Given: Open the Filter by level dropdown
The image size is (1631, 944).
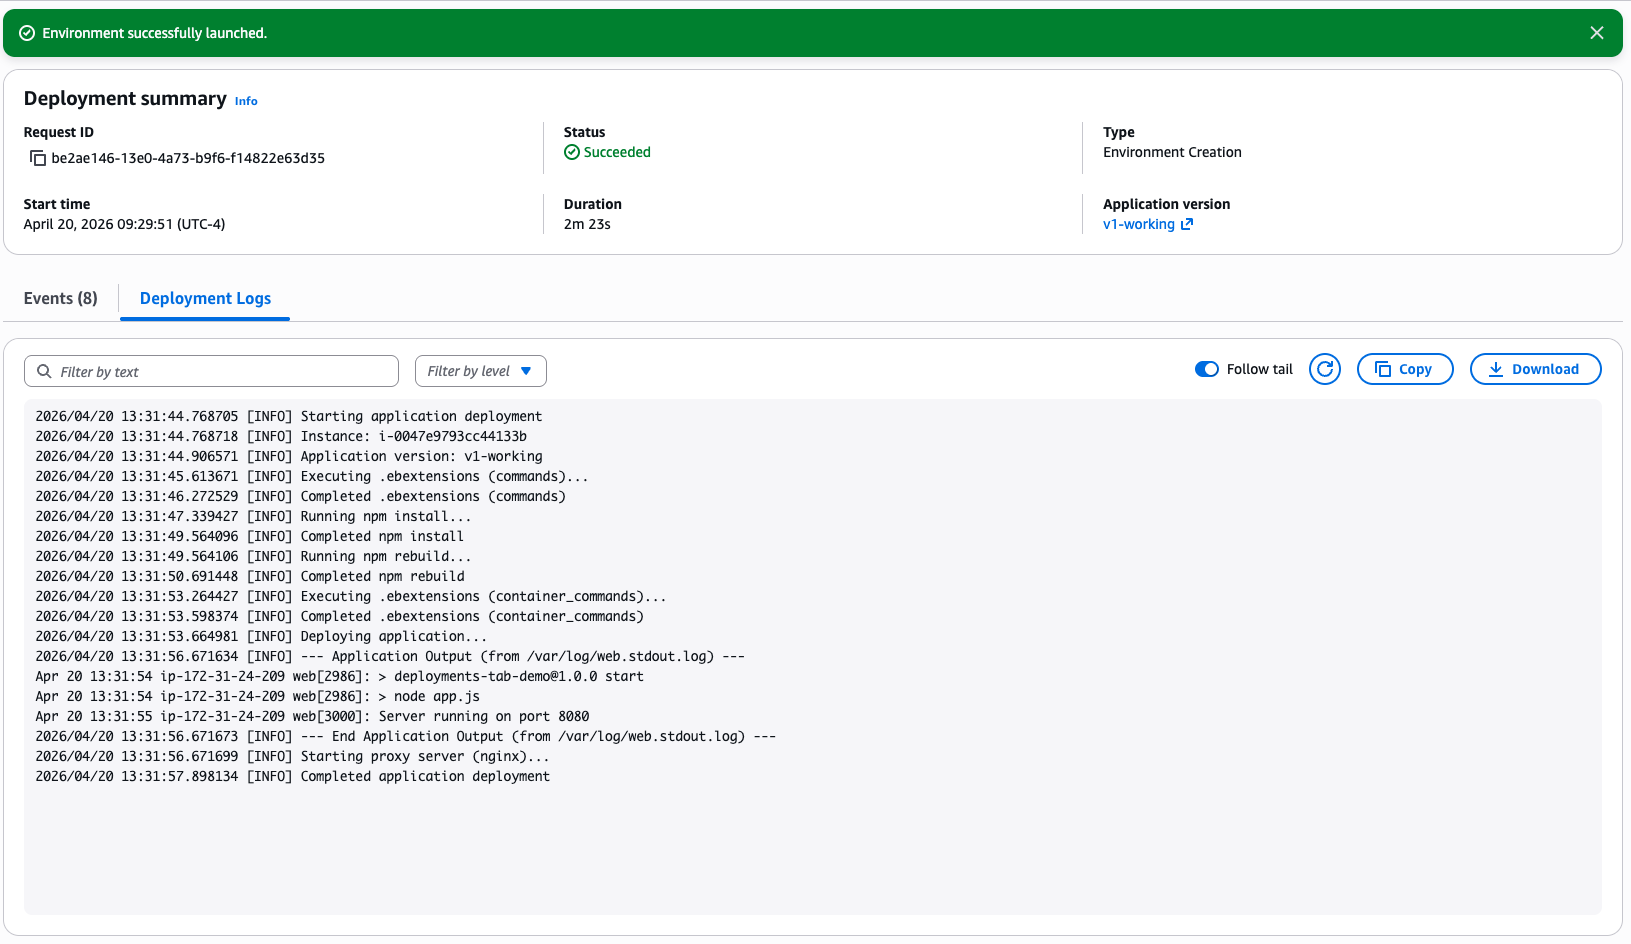Looking at the screenshot, I should click(480, 371).
